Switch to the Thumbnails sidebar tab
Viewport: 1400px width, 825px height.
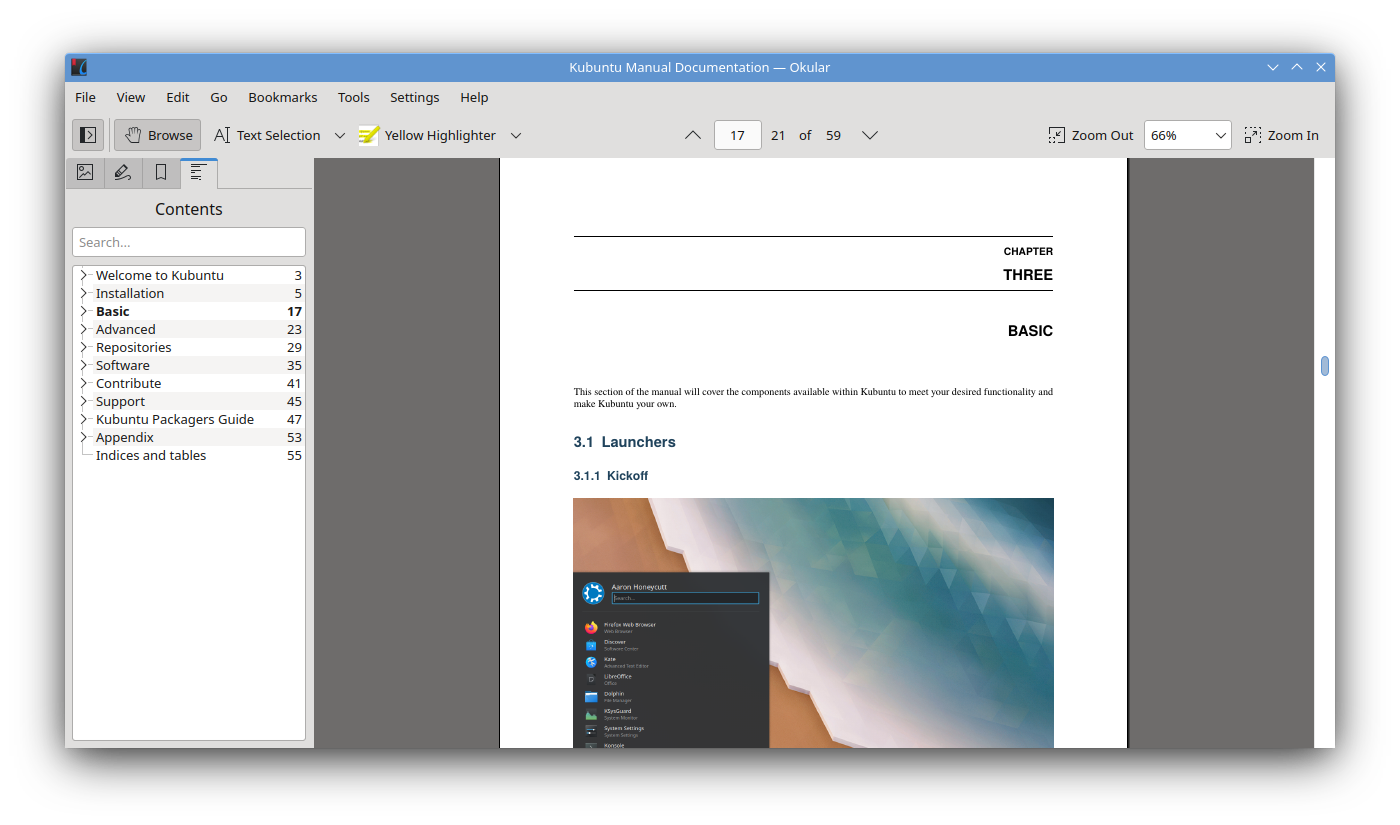coord(85,173)
